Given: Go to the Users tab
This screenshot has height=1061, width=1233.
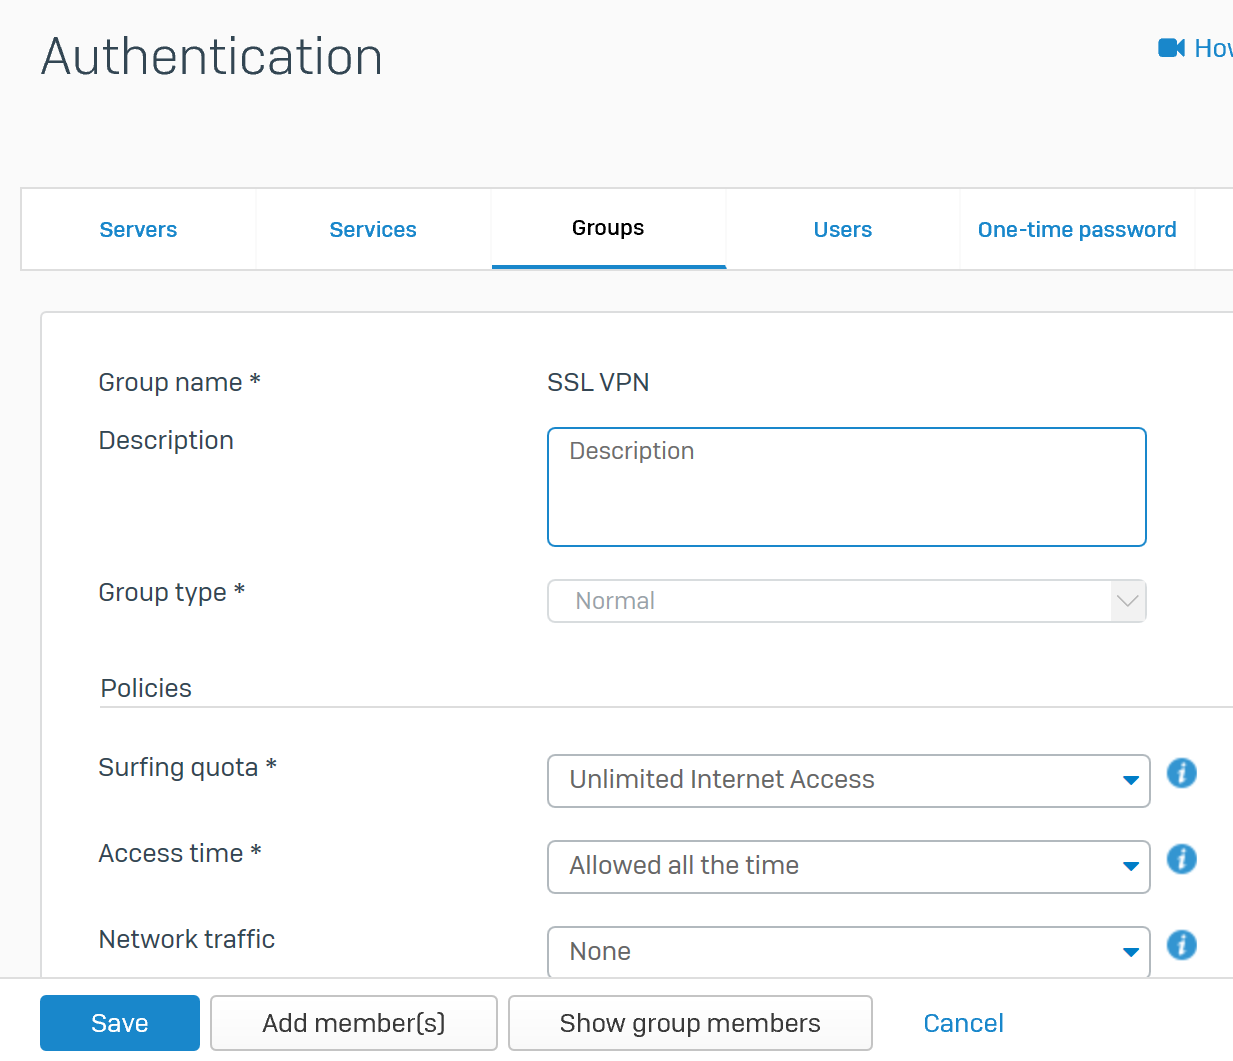Looking at the screenshot, I should (842, 230).
